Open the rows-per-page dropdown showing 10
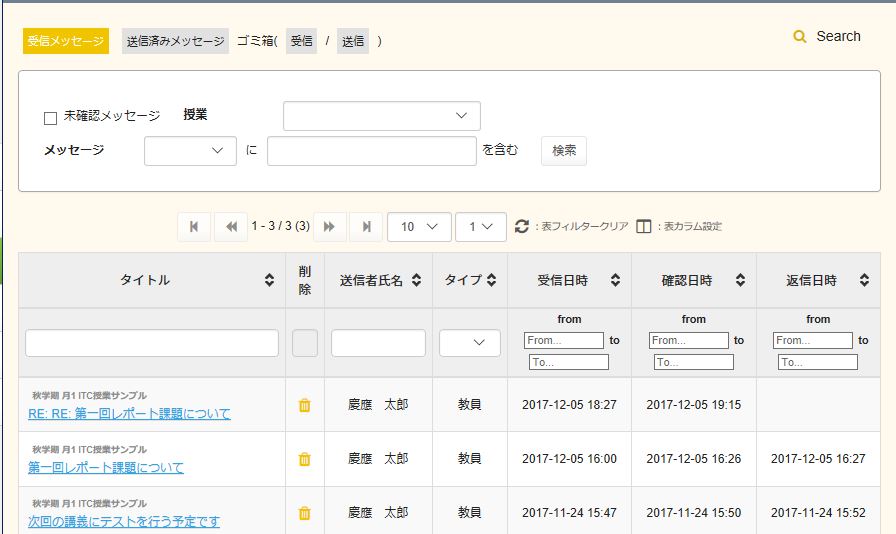896x534 pixels. click(418, 227)
